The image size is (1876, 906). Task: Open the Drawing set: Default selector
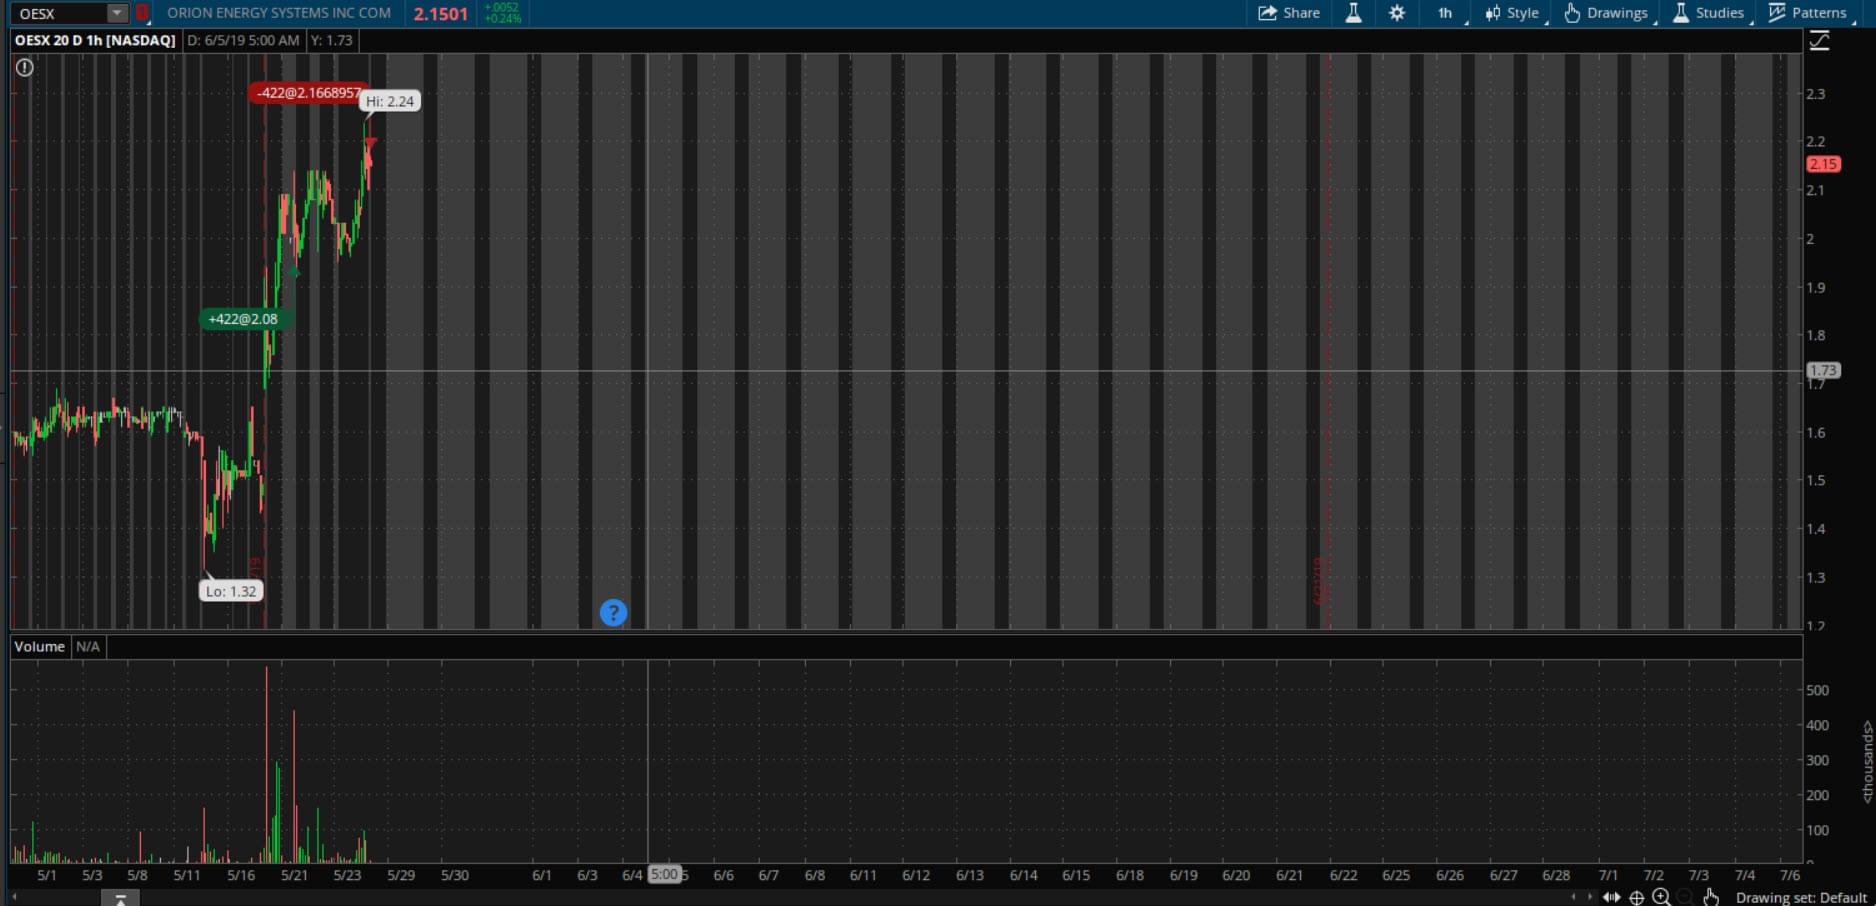point(1801,897)
